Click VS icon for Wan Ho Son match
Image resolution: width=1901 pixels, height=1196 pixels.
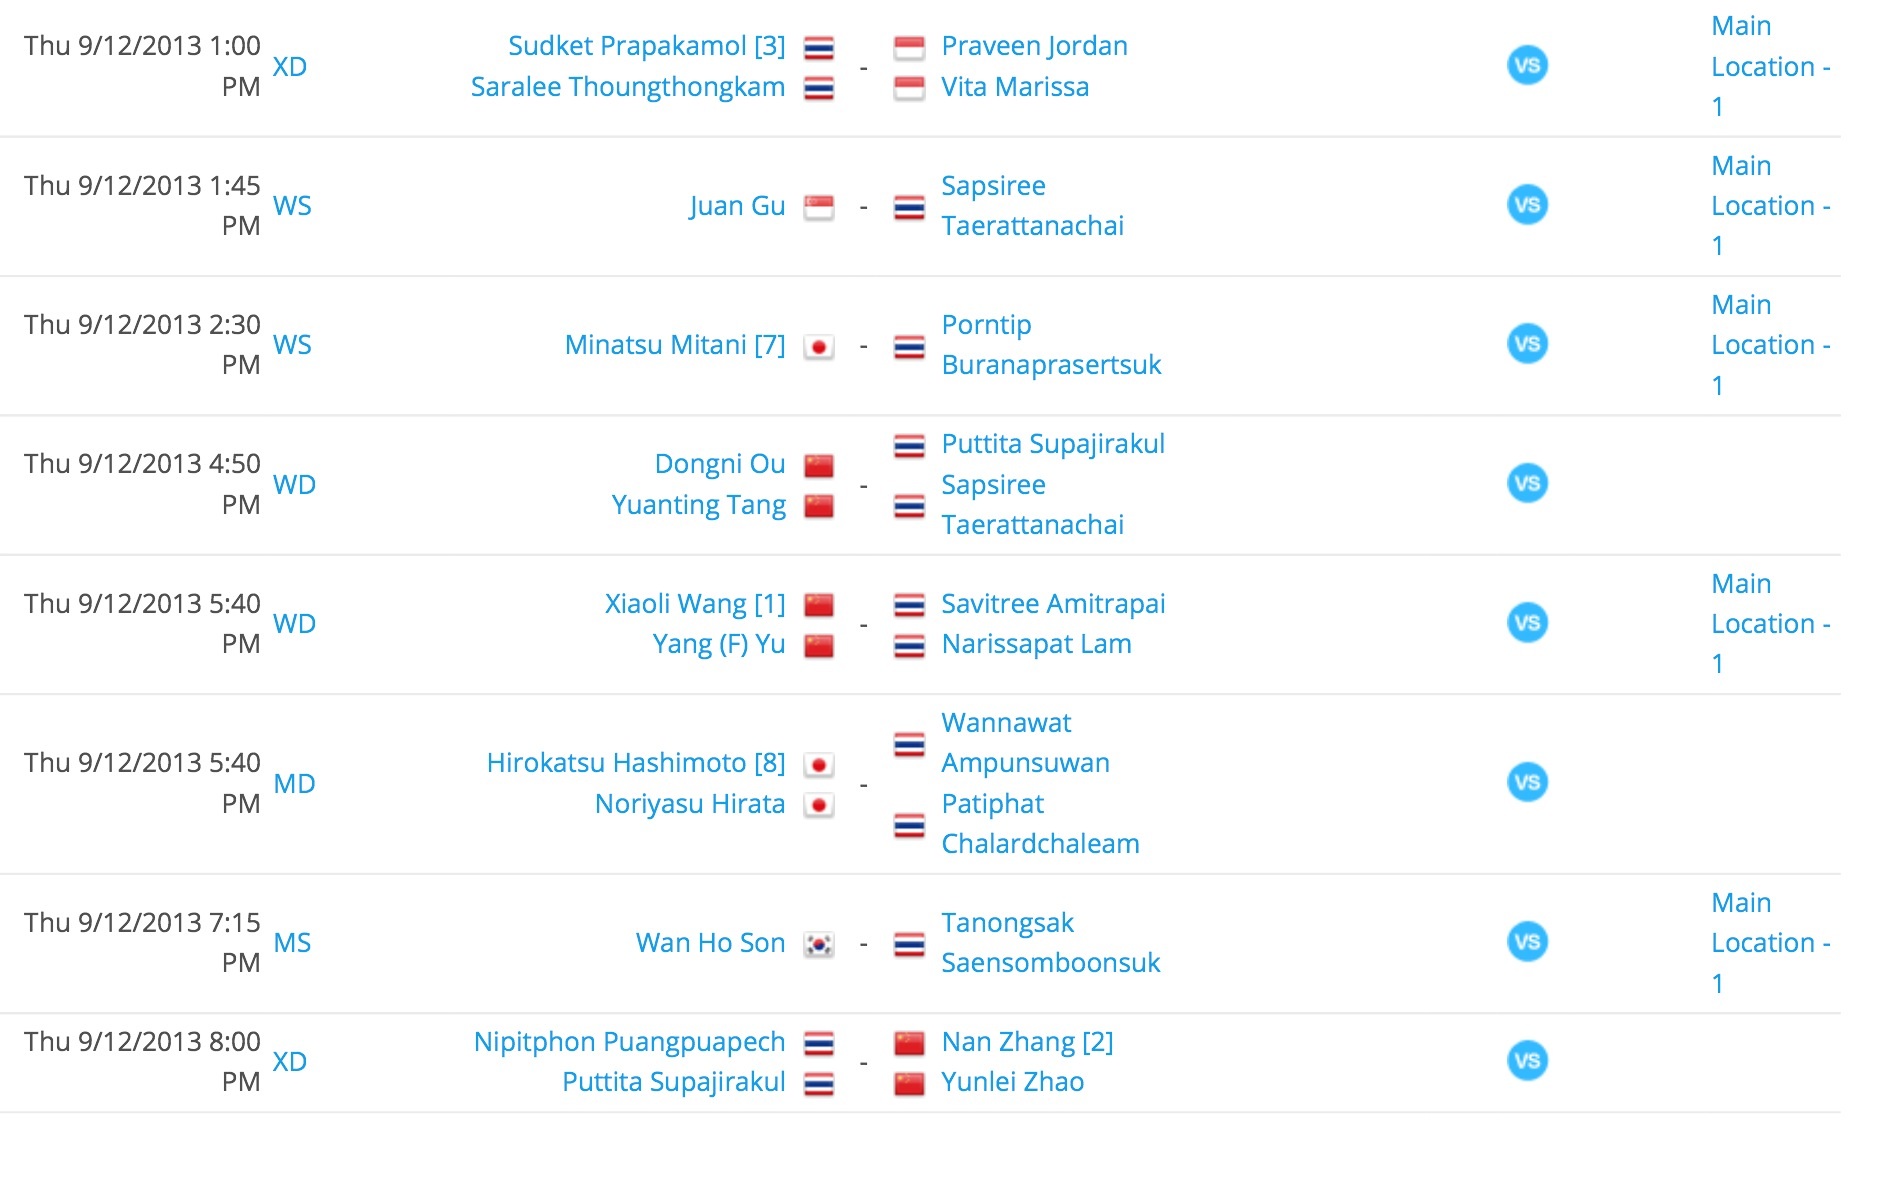[1526, 942]
